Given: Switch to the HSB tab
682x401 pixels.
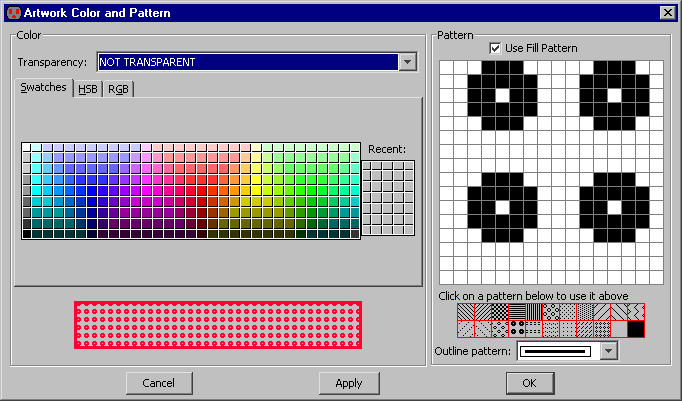Looking at the screenshot, I should coord(88,89).
